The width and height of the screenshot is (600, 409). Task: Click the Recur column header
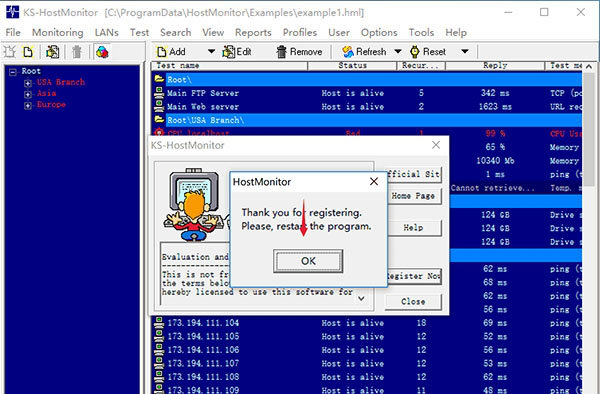[421, 66]
